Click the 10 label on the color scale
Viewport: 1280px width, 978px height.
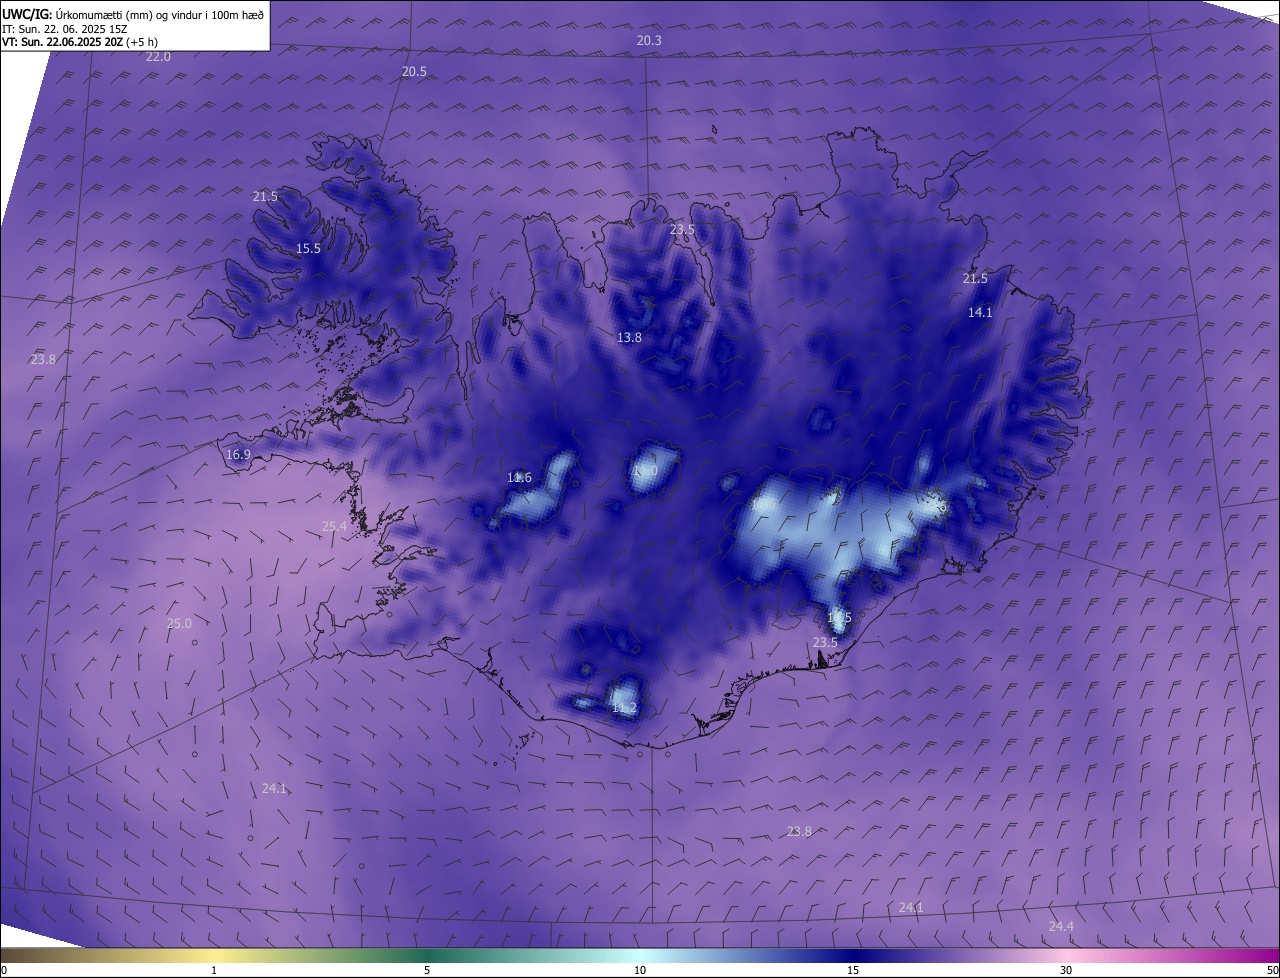[640, 970]
